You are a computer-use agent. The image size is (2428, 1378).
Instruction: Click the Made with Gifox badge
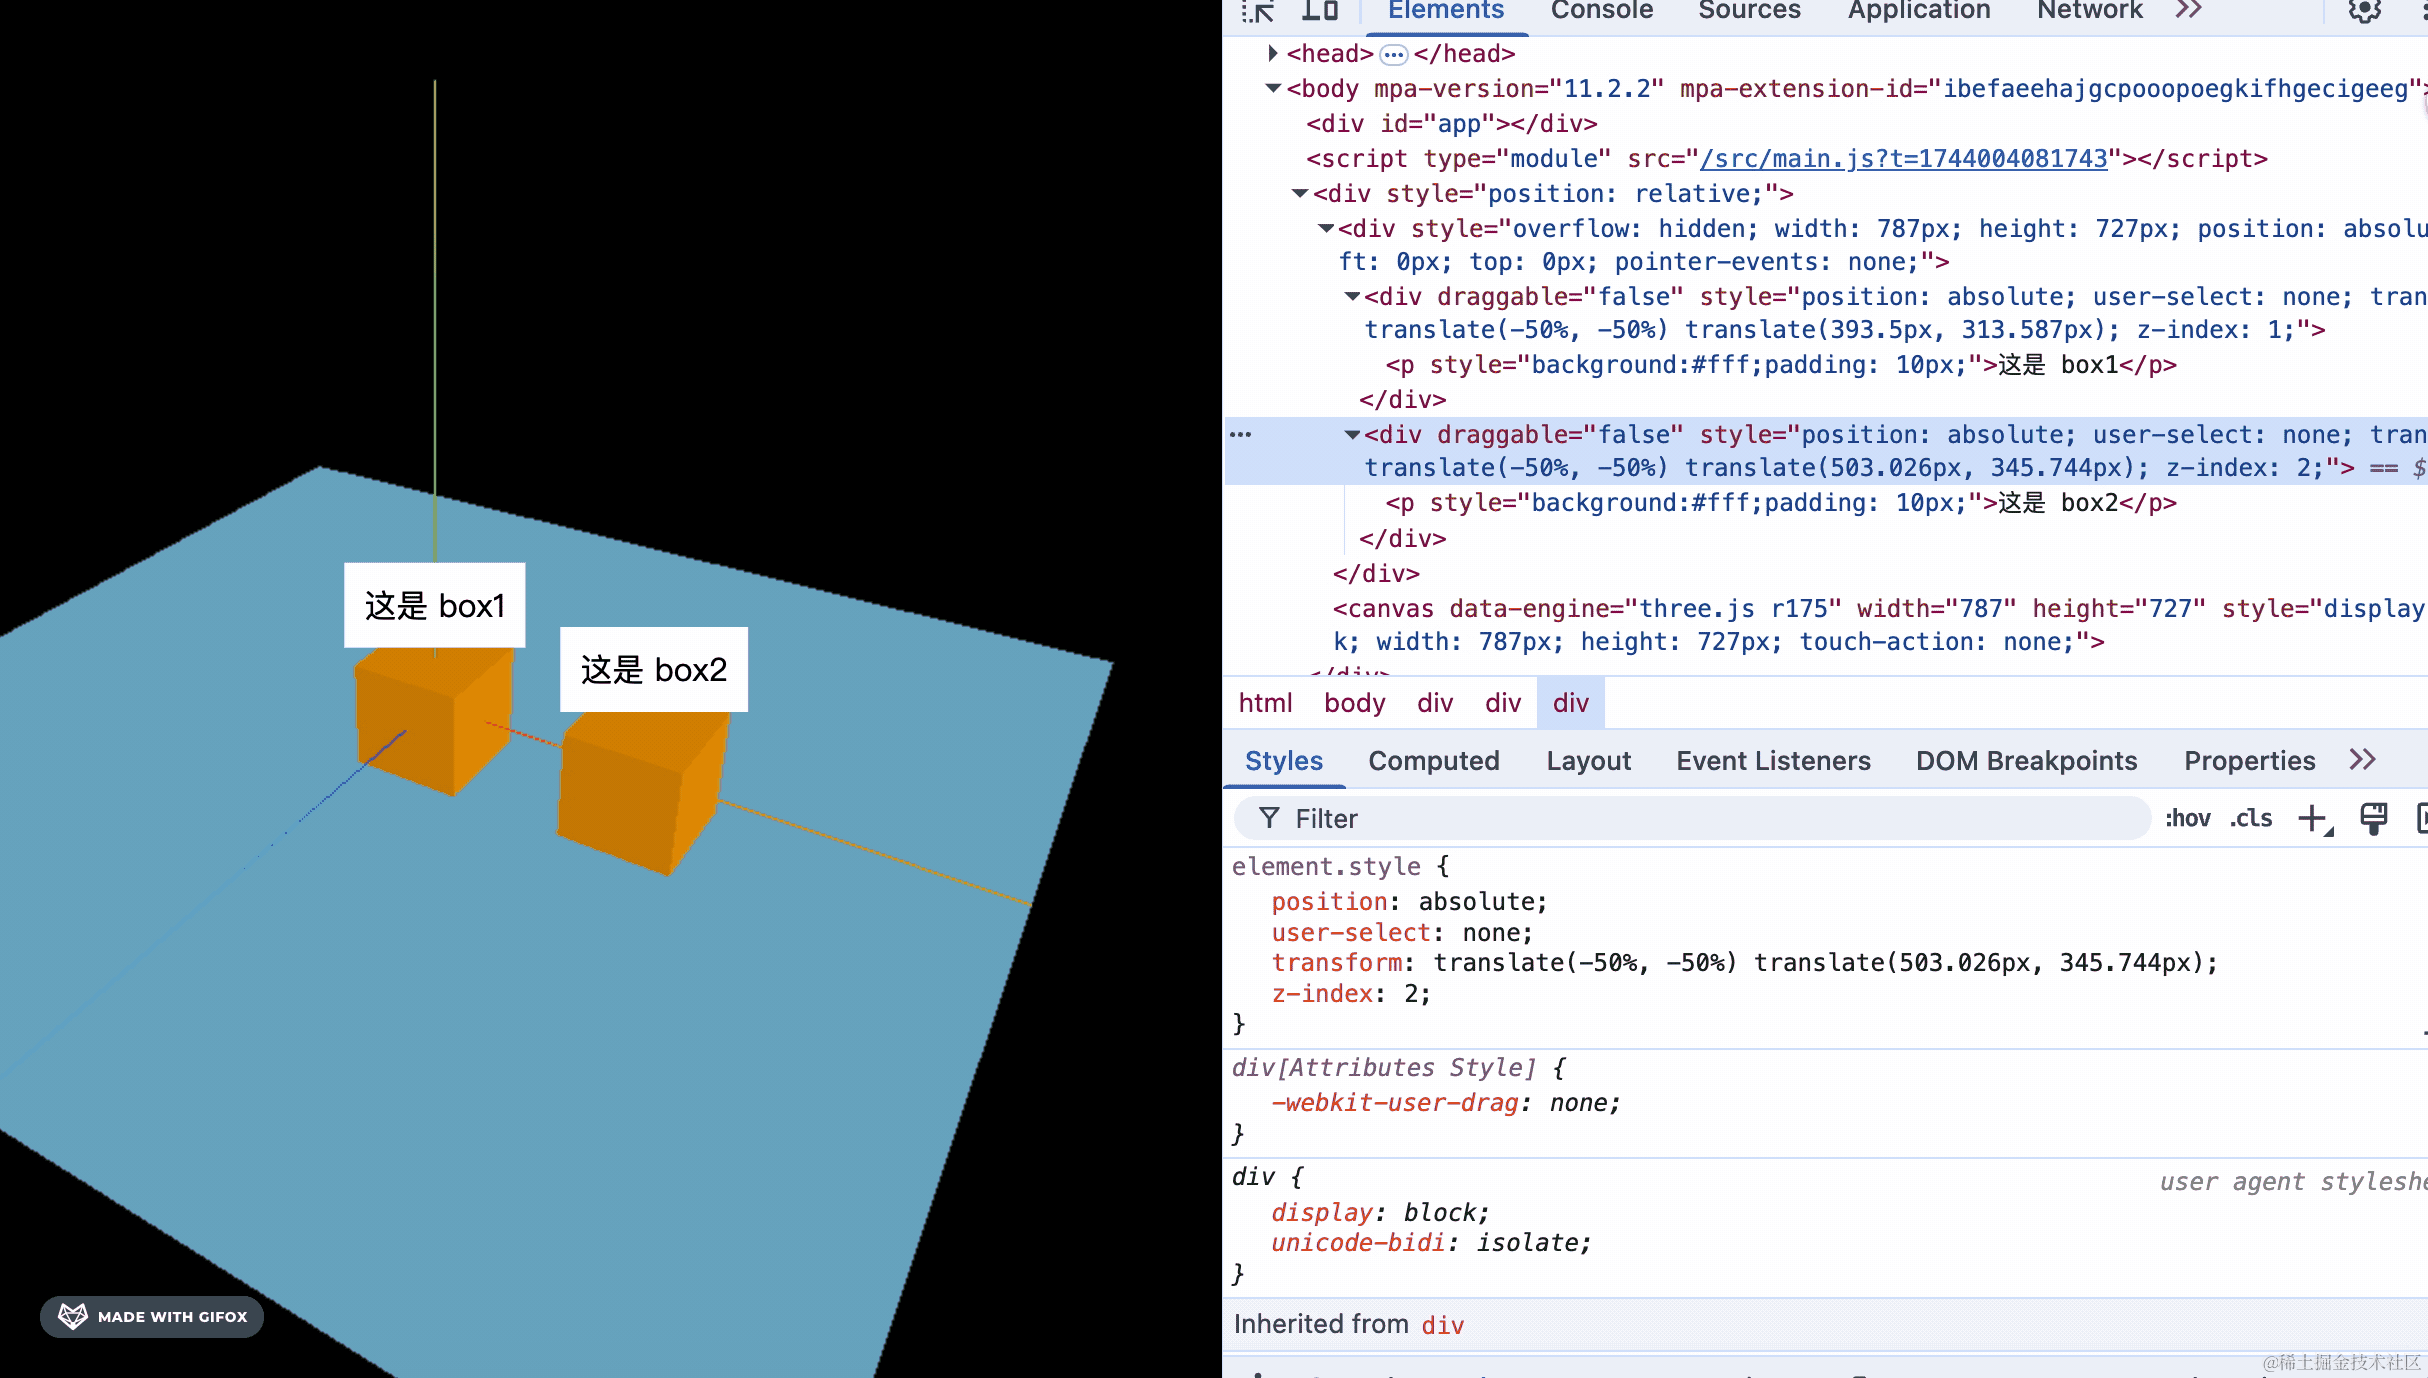[152, 1317]
